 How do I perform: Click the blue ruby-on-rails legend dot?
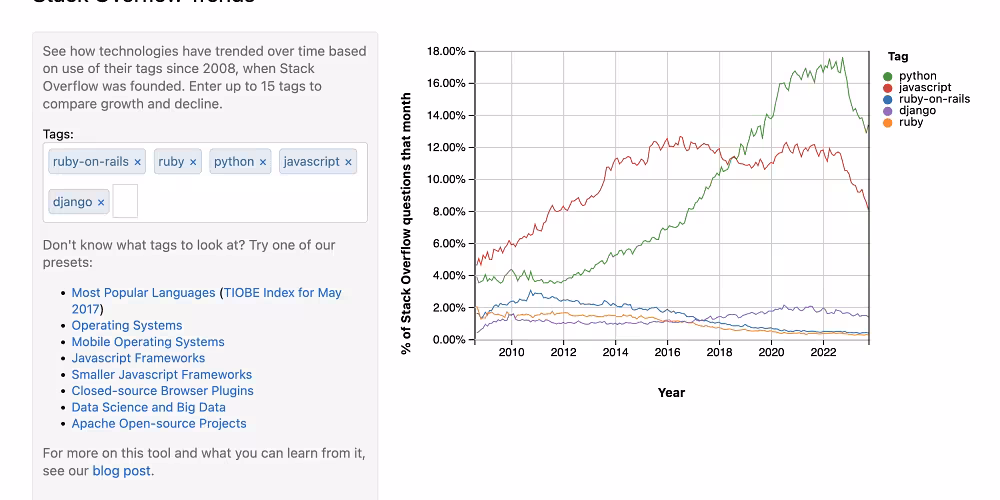[x=887, y=99]
